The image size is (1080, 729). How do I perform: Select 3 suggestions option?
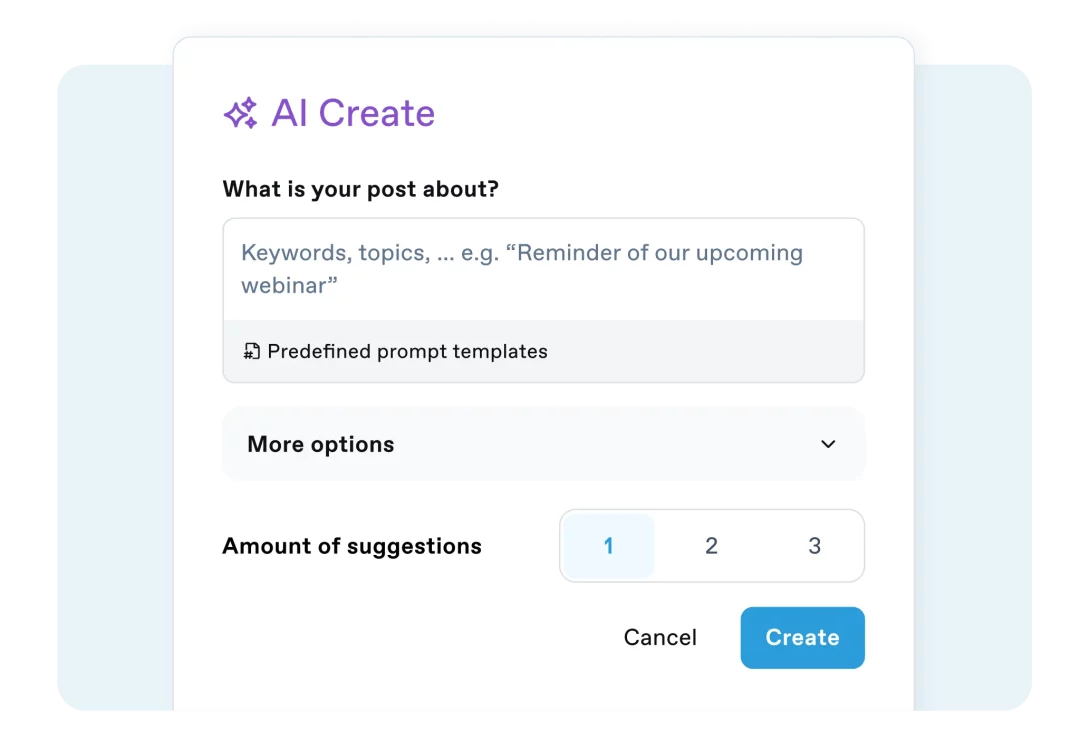click(814, 546)
